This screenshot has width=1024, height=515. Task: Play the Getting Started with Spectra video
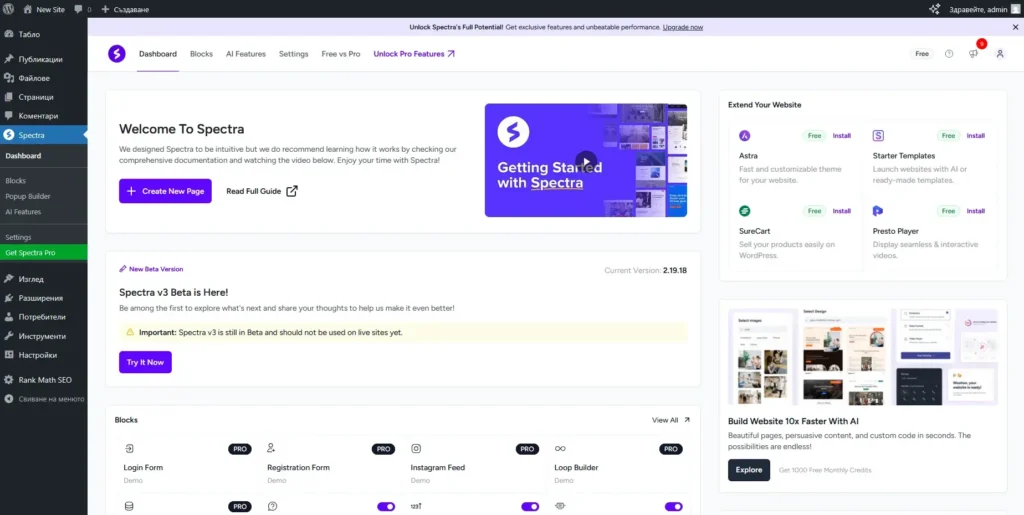coord(586,160)
